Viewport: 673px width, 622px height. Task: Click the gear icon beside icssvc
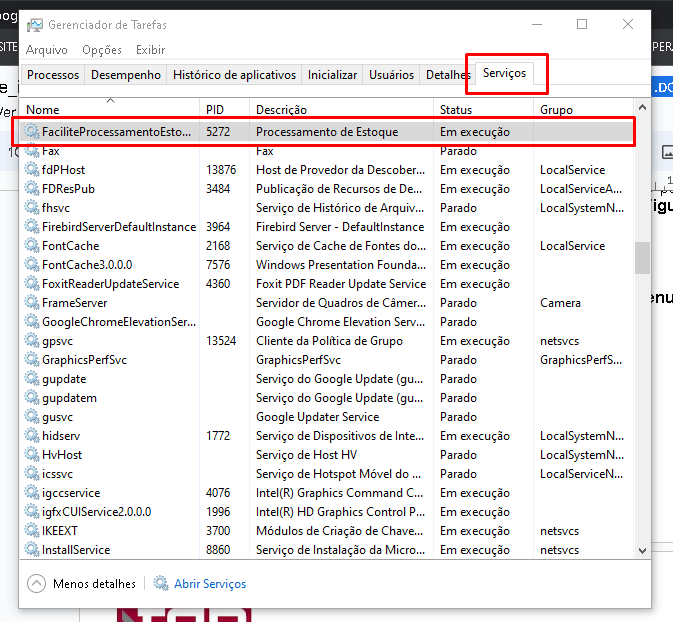[32, 473]
